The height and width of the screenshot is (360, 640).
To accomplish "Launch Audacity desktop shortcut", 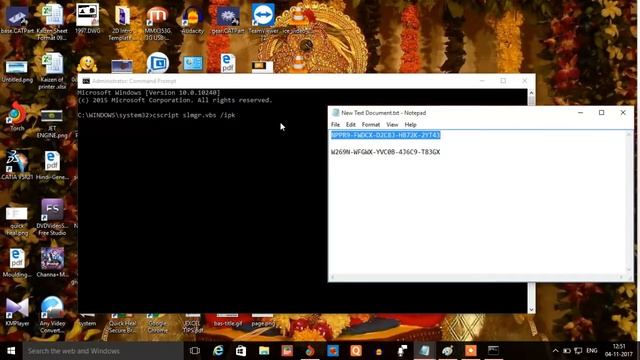I will pyautogui.click(x=192, y=20).
